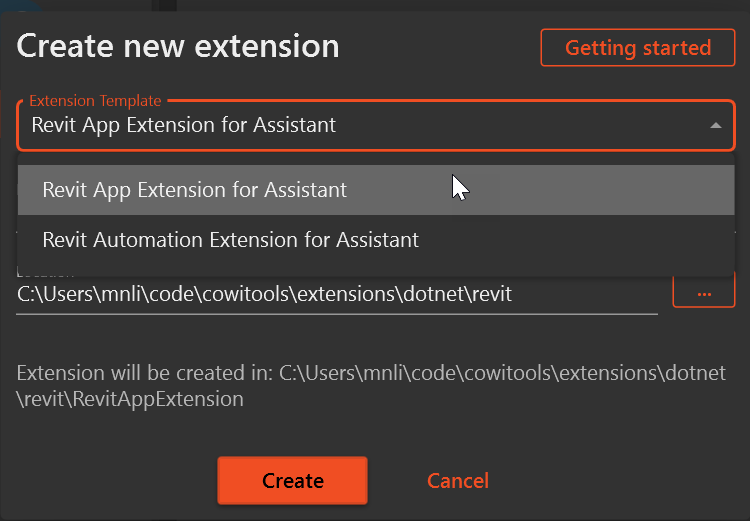Click the word revit ending the Location path
The image size is (750, 521).
click(489, 295)
